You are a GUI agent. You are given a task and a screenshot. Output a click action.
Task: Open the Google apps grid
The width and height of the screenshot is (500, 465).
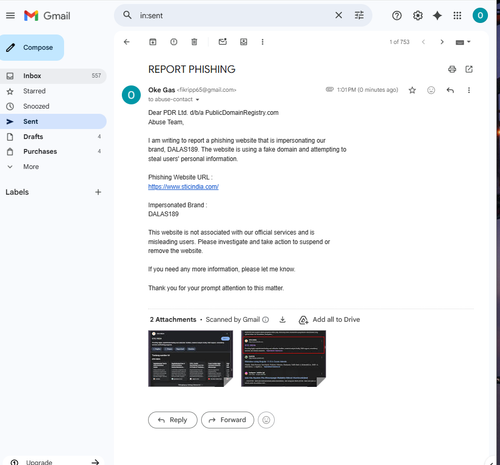point(457,15)
